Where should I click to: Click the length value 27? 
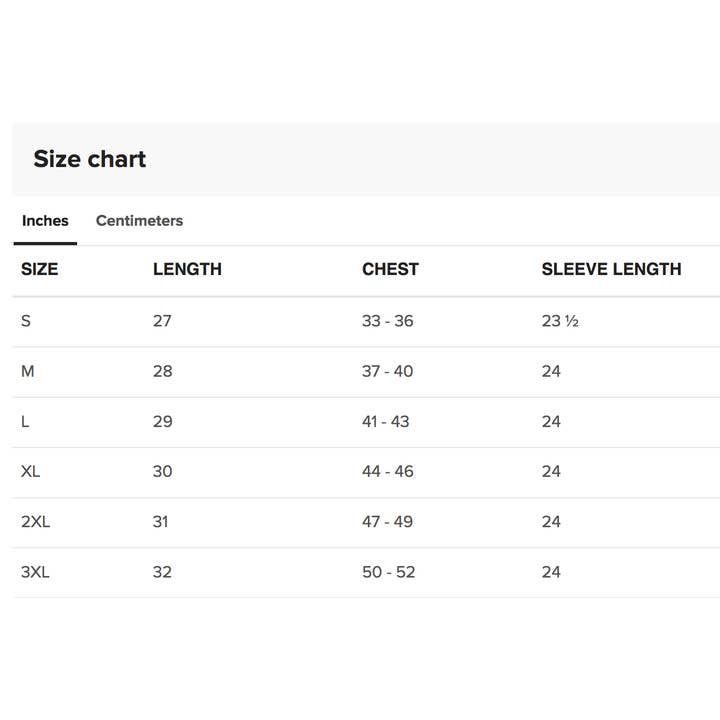[x=162, y=321]
